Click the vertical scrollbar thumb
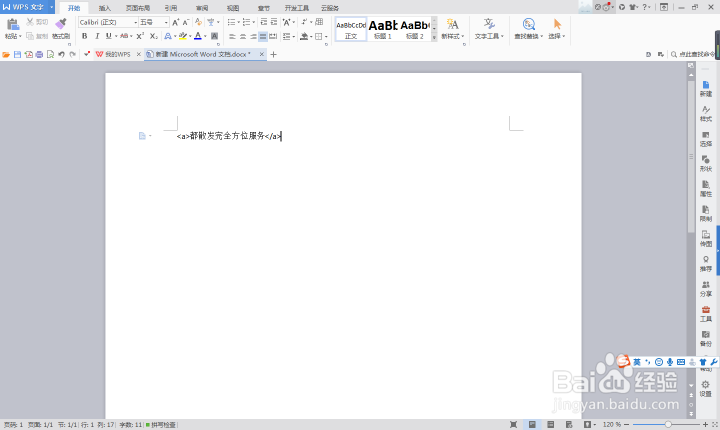The width and height of the screenshot is (720, 430). click(691, 156)
